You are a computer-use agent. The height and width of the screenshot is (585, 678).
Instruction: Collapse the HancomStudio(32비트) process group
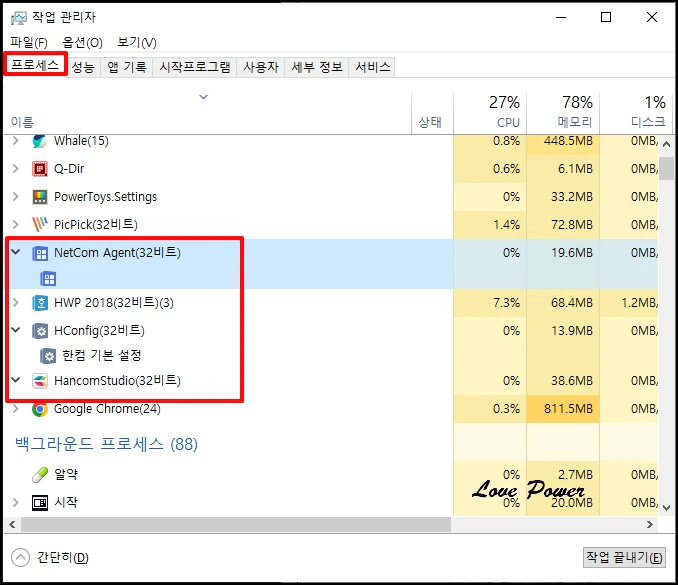click(x=16, y=380)
